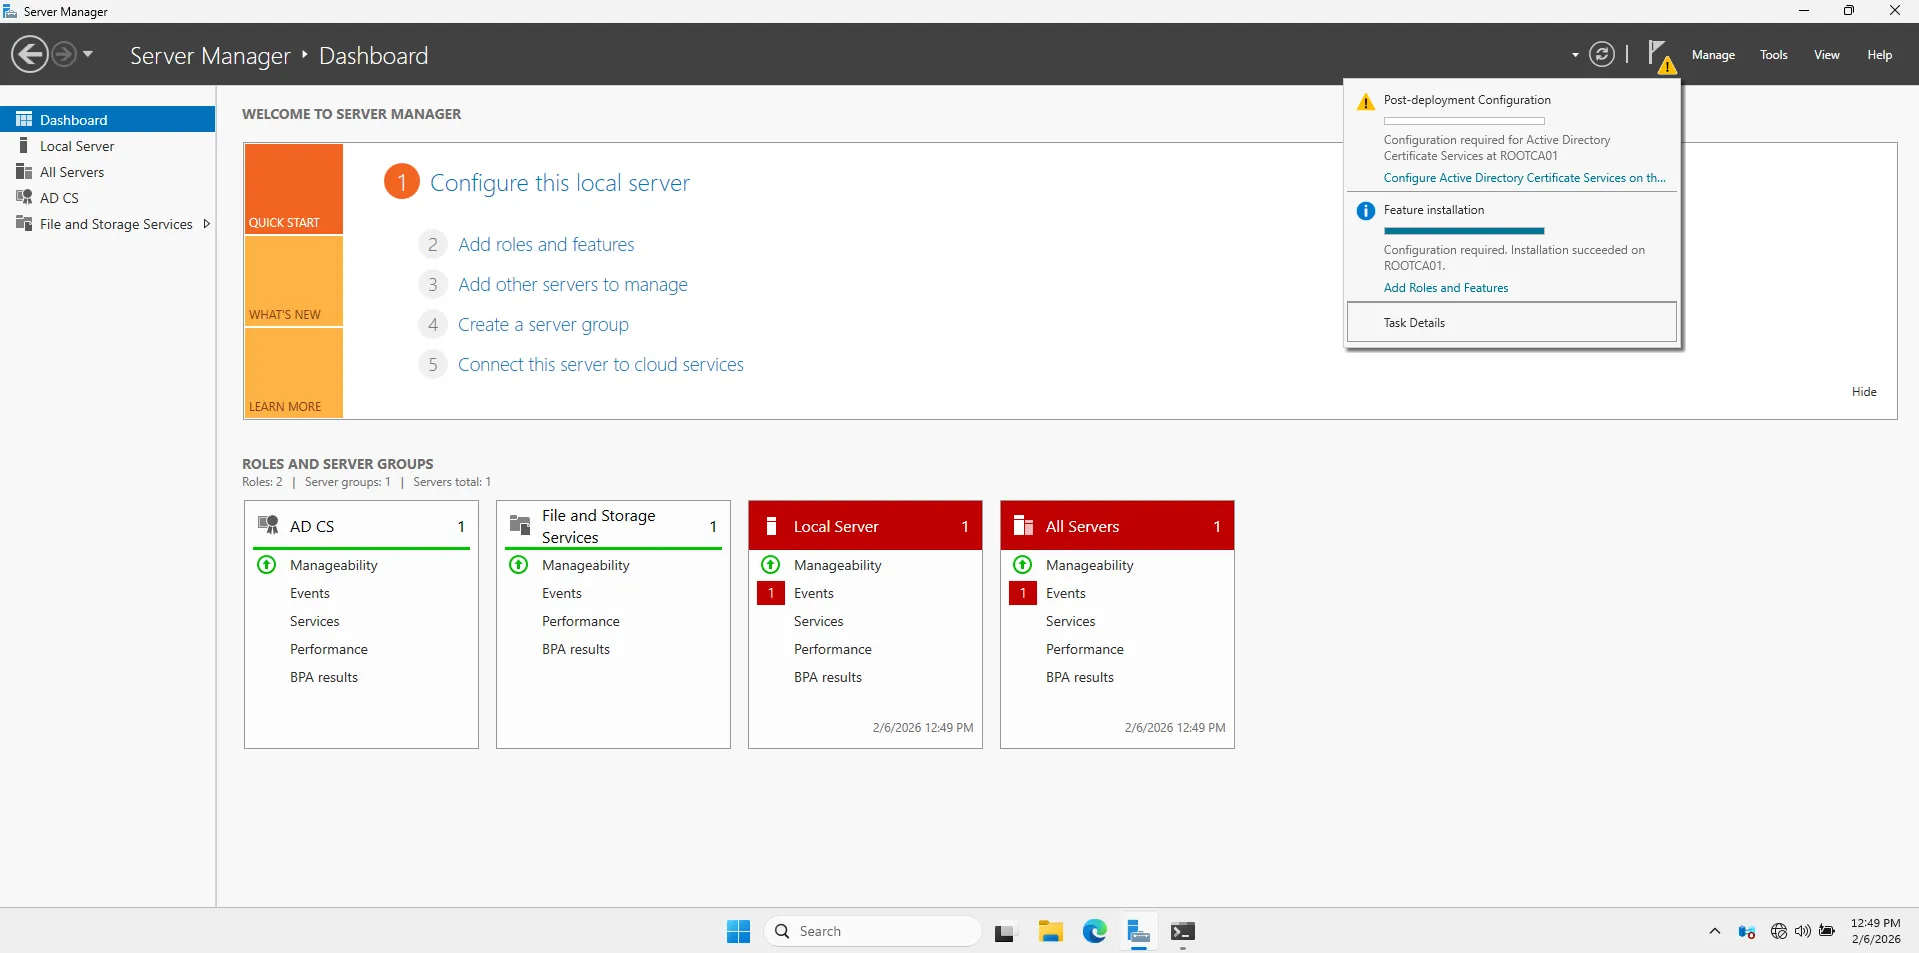The image size is (1919, 953).
Task: Click the Dashboard icon in sidebar
Action: pyautogui.click(x=24, y=119)
